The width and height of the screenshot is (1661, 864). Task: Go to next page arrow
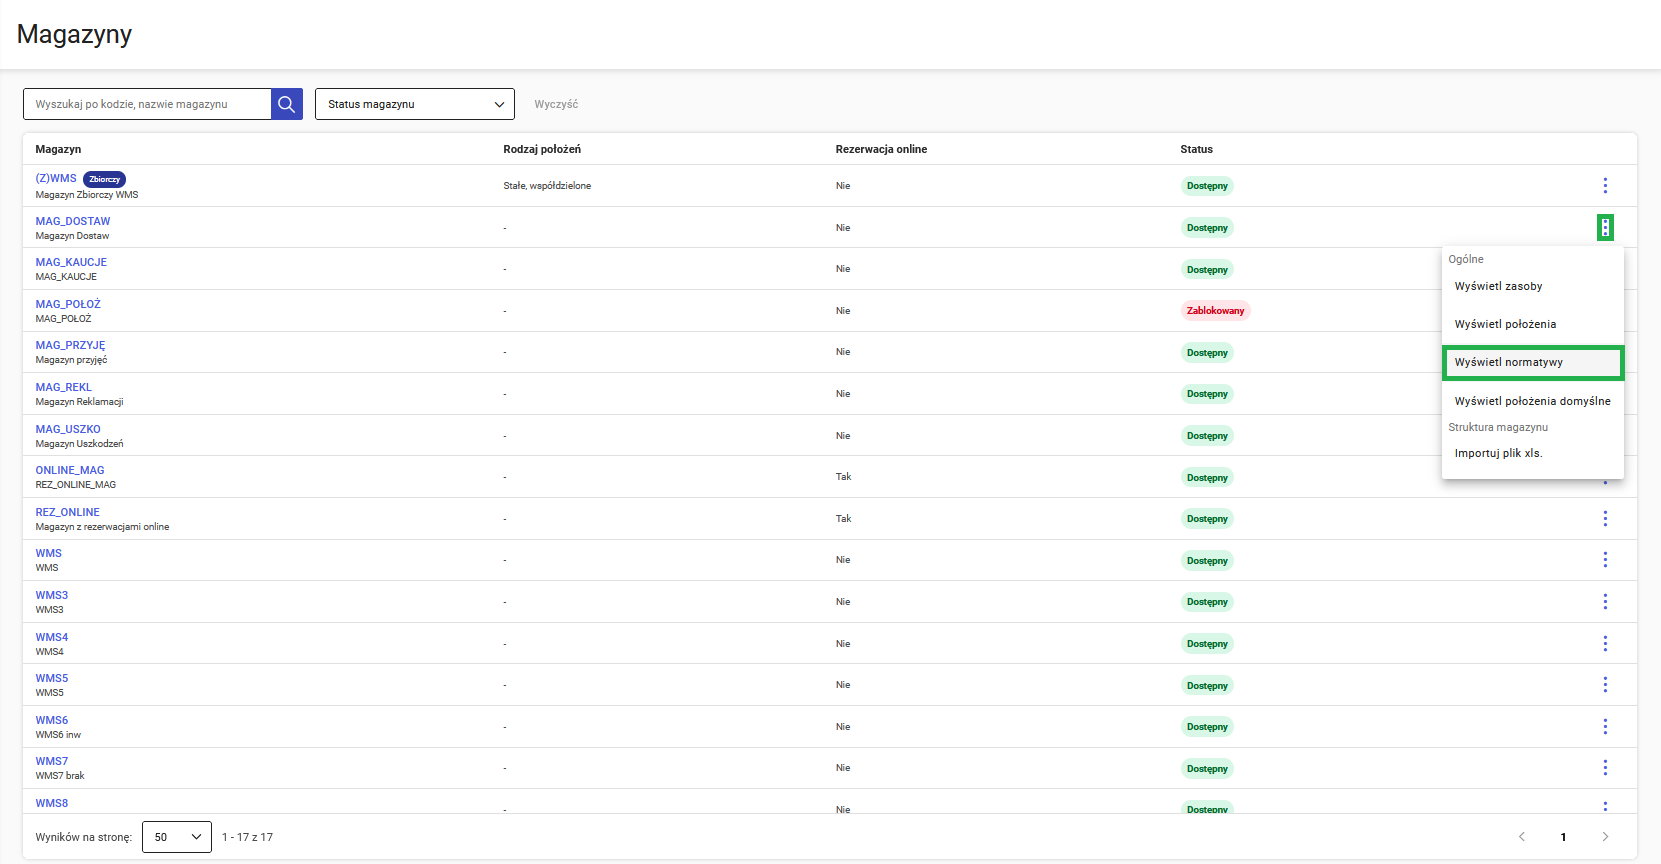(x=1605, y=837)
